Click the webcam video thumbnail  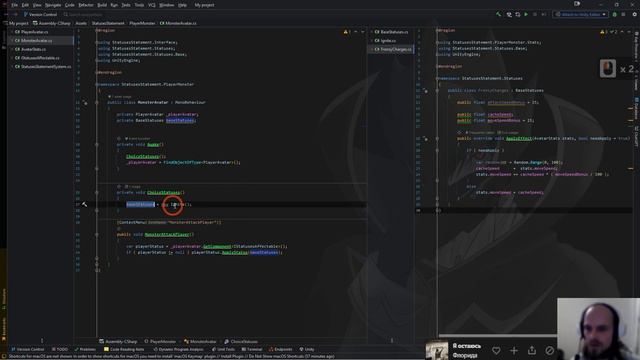(598, 329)
